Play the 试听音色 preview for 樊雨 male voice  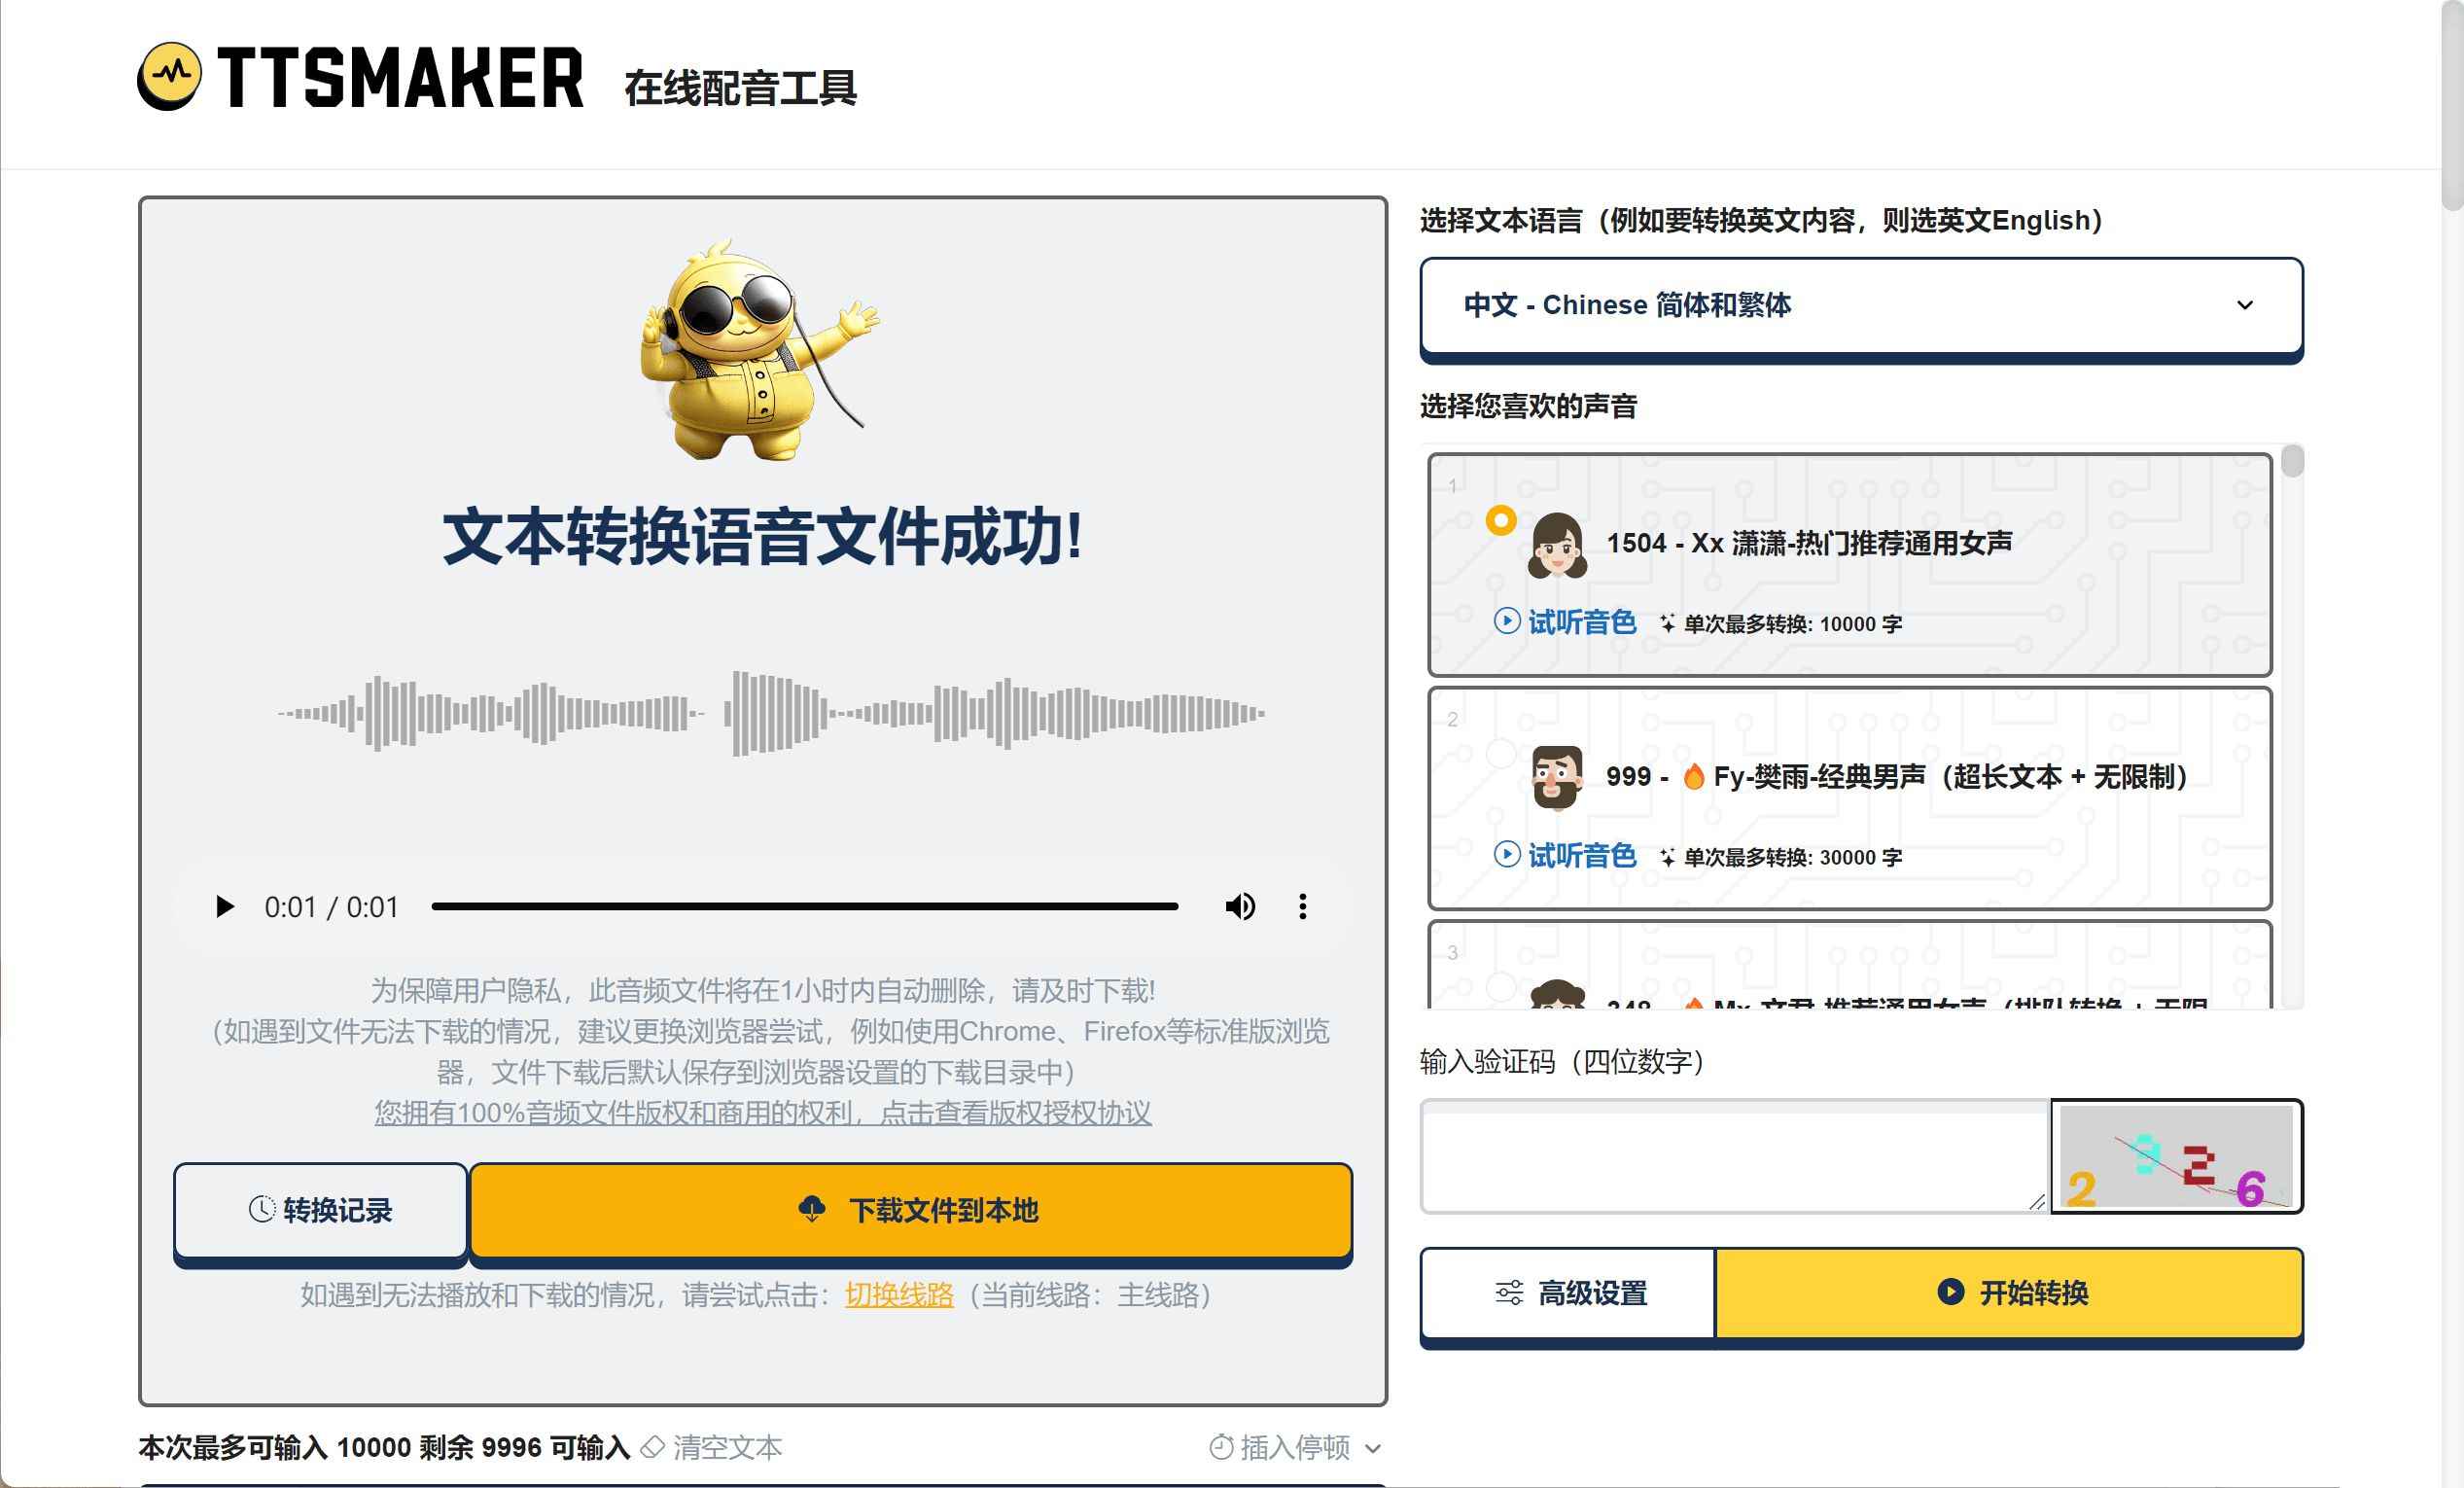coord(1565,856)
